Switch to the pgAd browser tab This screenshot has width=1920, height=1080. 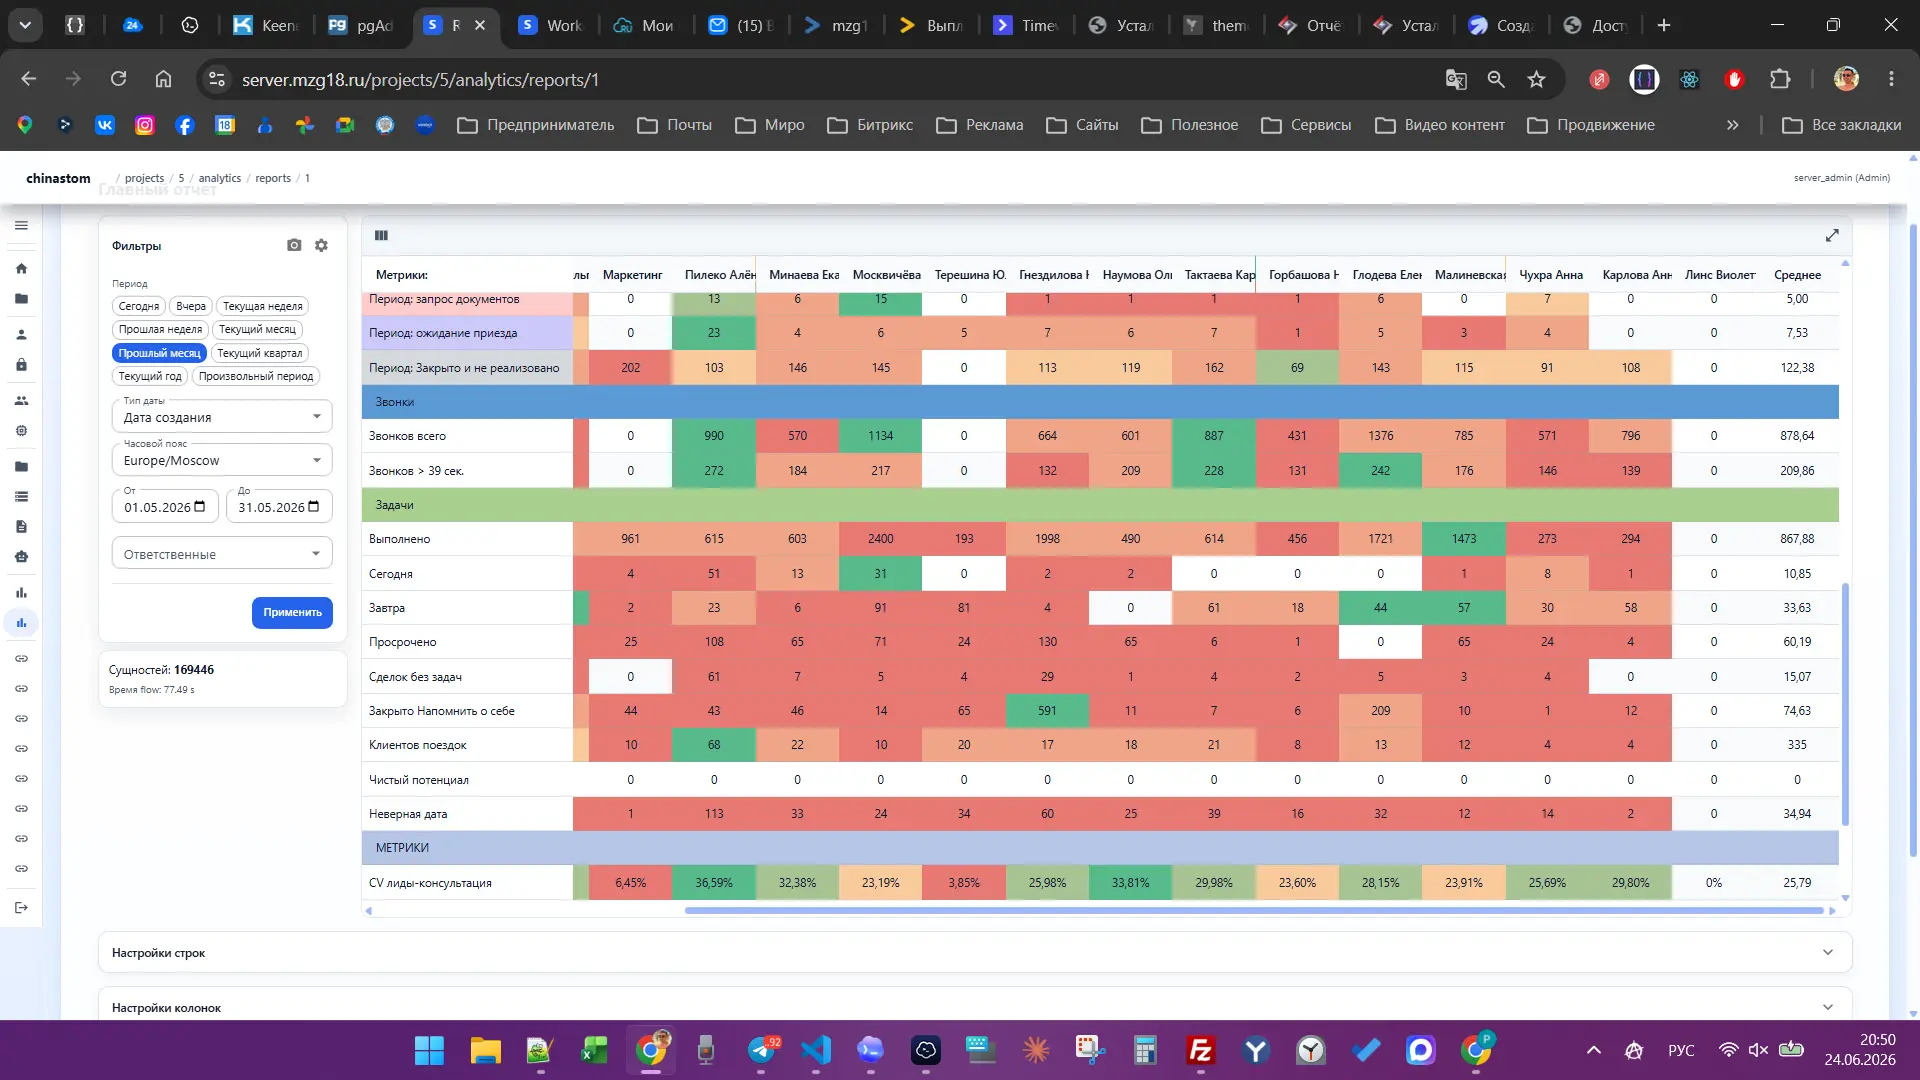[362, 25]
